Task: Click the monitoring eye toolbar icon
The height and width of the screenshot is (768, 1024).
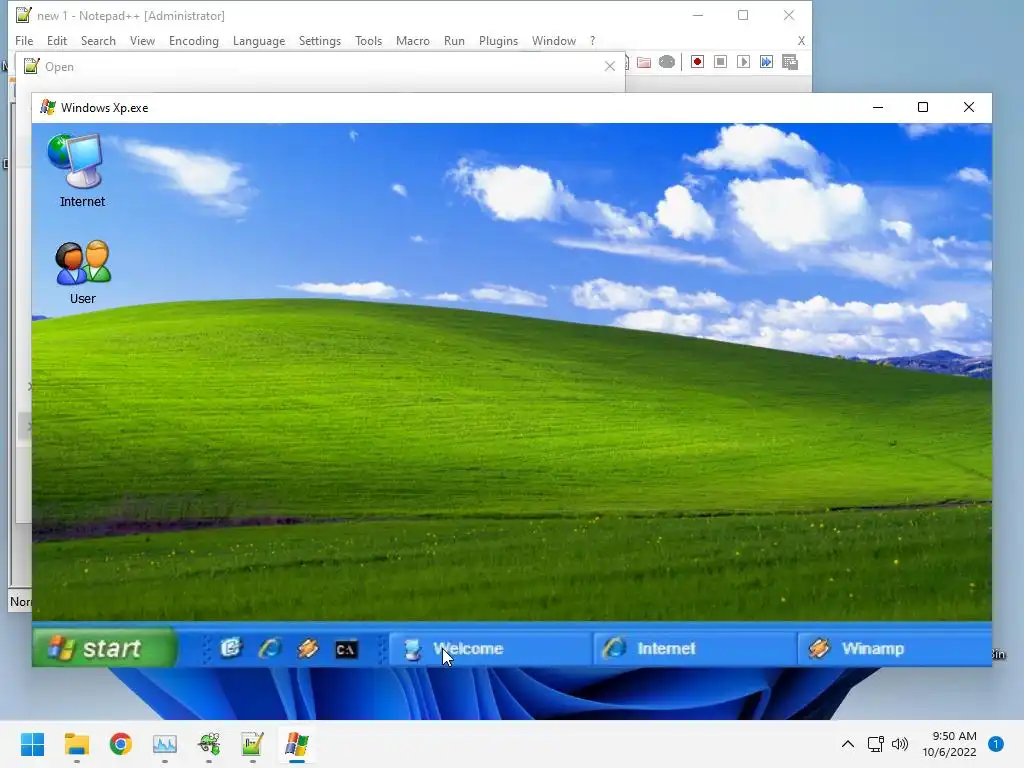Action: pos(667,62)
